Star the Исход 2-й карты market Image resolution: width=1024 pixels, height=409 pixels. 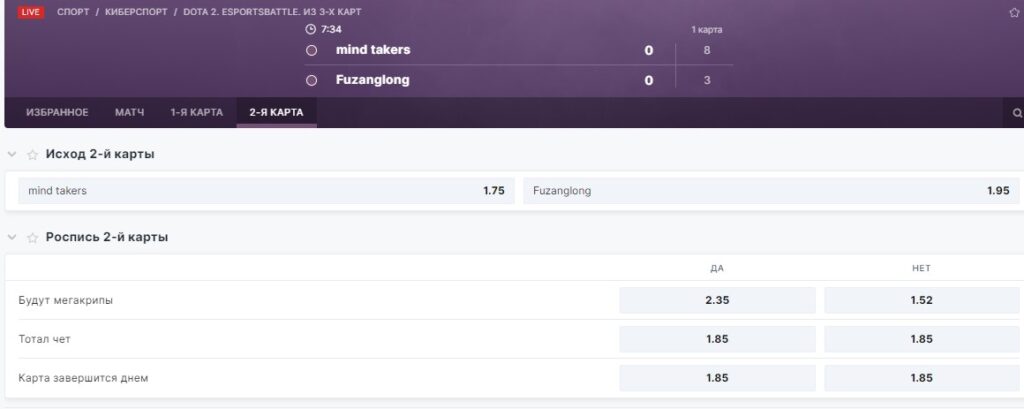pyautogui.click(x=32, y=155)
